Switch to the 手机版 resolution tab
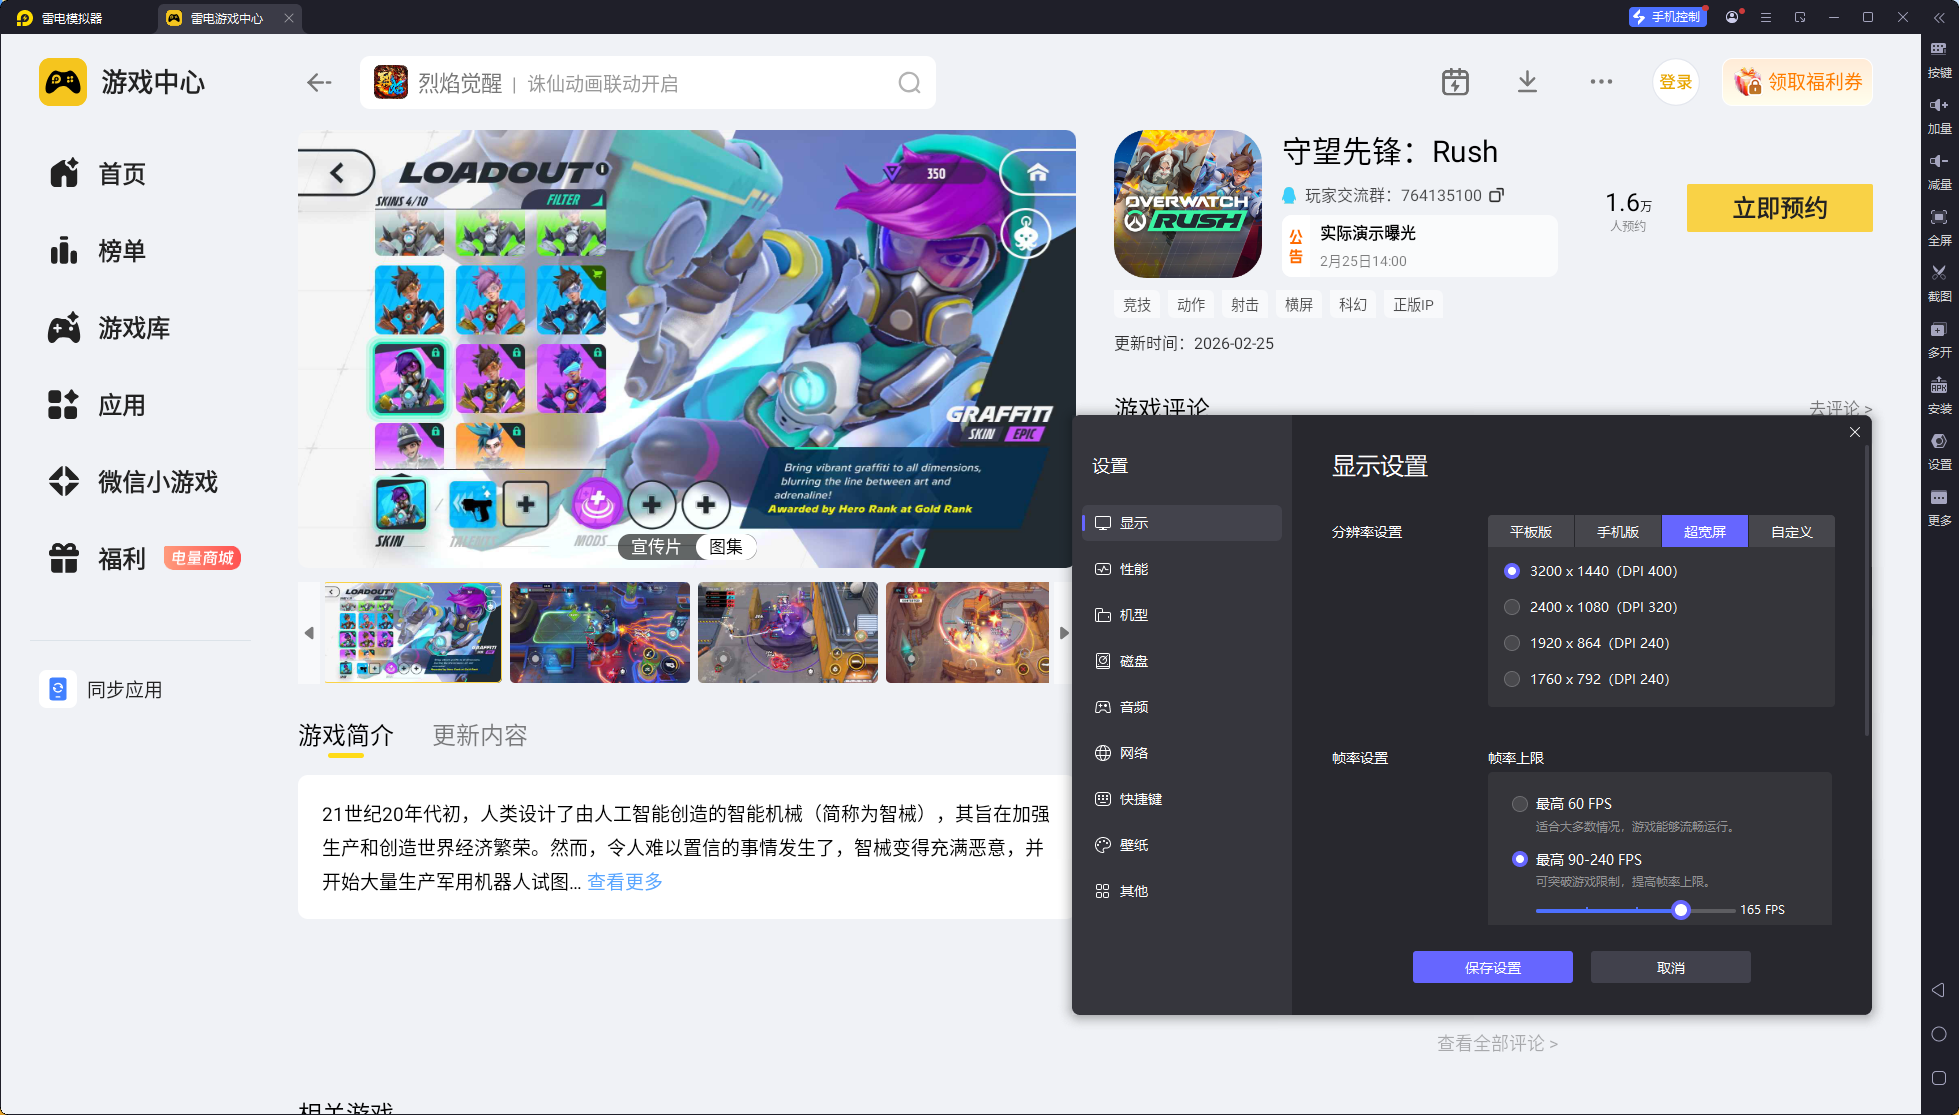Viewport: 1959px width, 1115px height. [1617, 532]
